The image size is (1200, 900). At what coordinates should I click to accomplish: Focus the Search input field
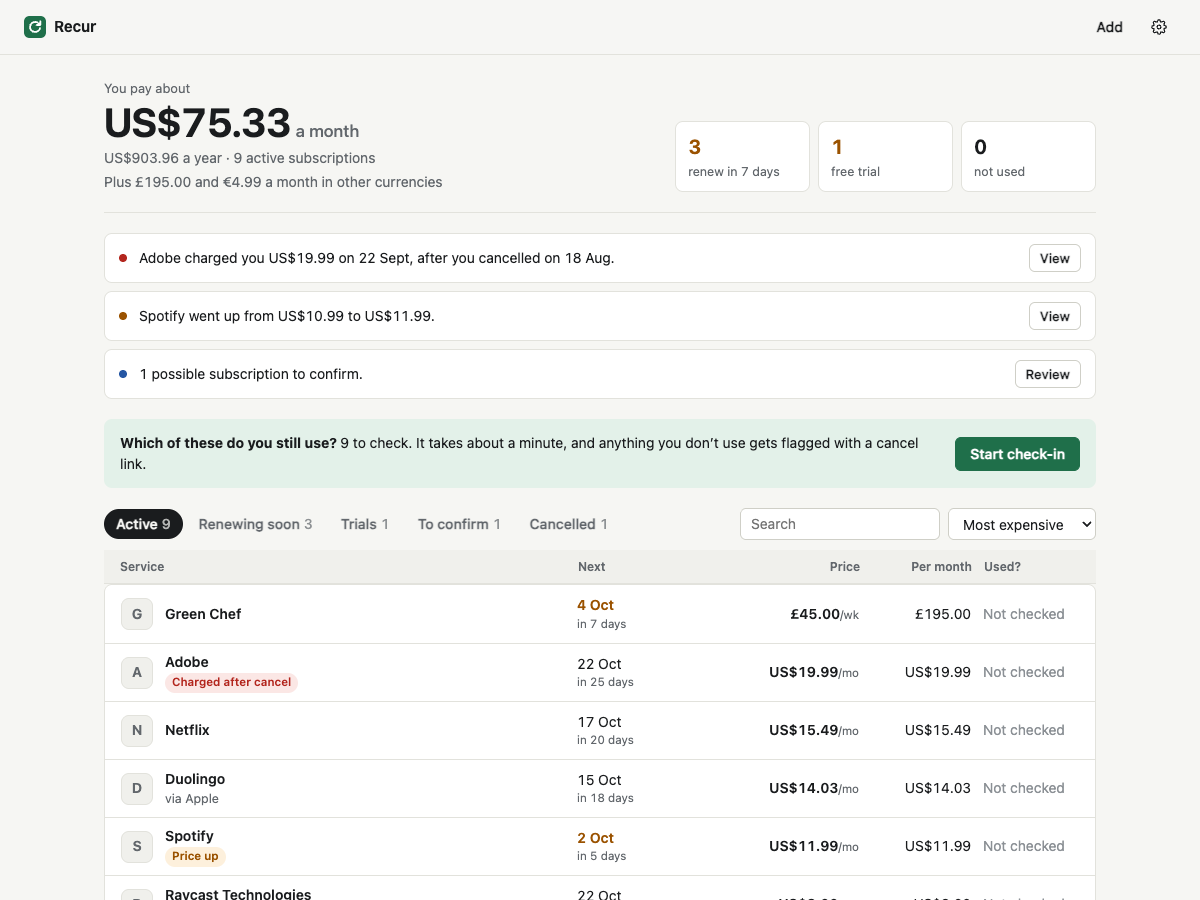[840, 524]
